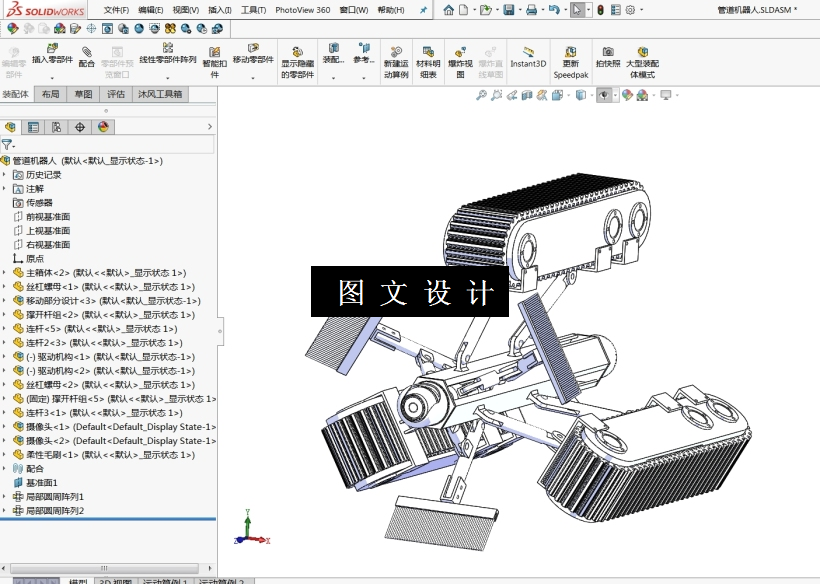Expand the 历史记录 node
Image resolution: width=820 pixels, height=584 pixels.
click(5, 175)
